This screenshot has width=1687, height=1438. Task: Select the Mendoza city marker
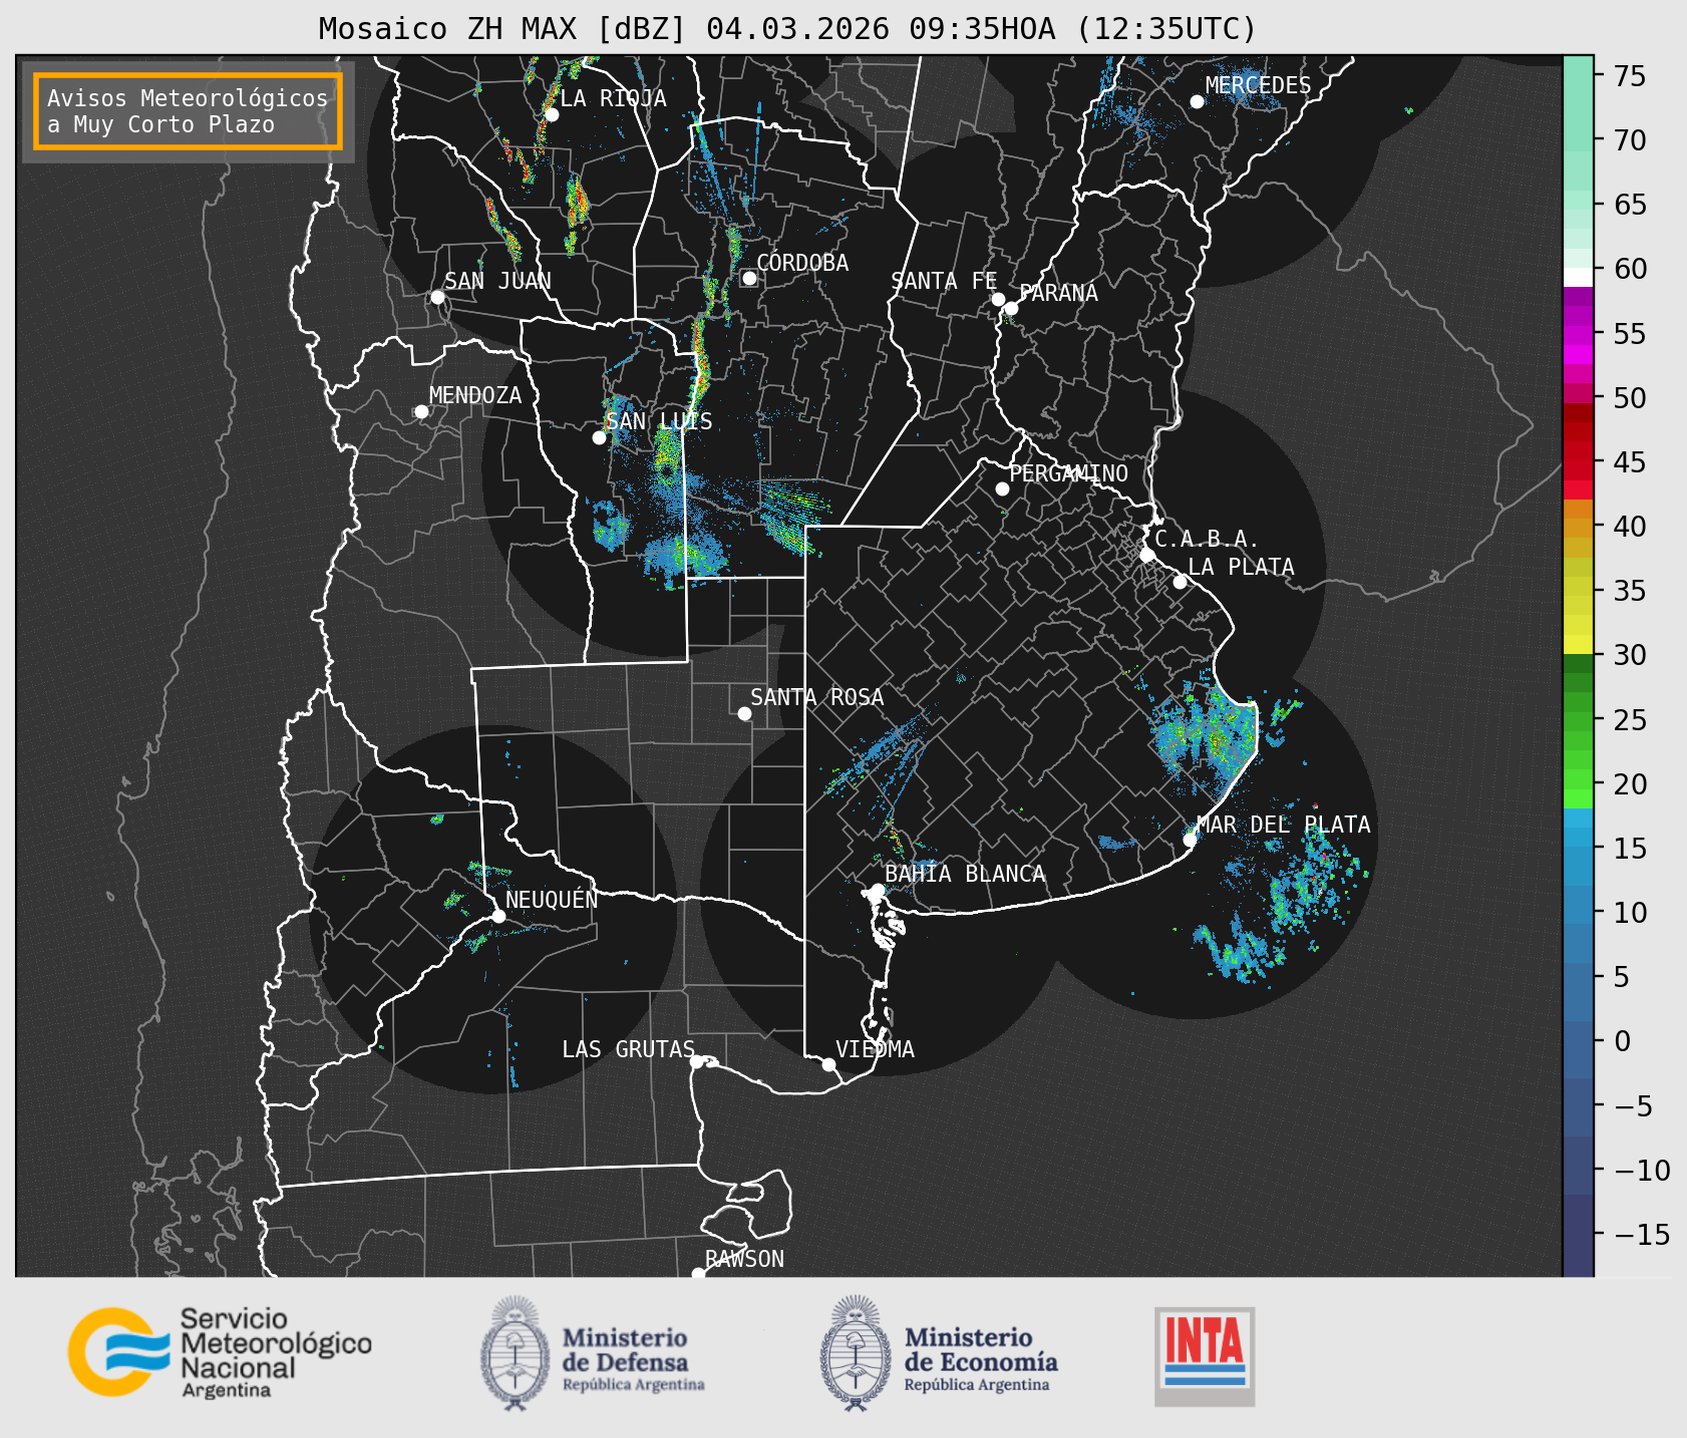click(421, 412)
